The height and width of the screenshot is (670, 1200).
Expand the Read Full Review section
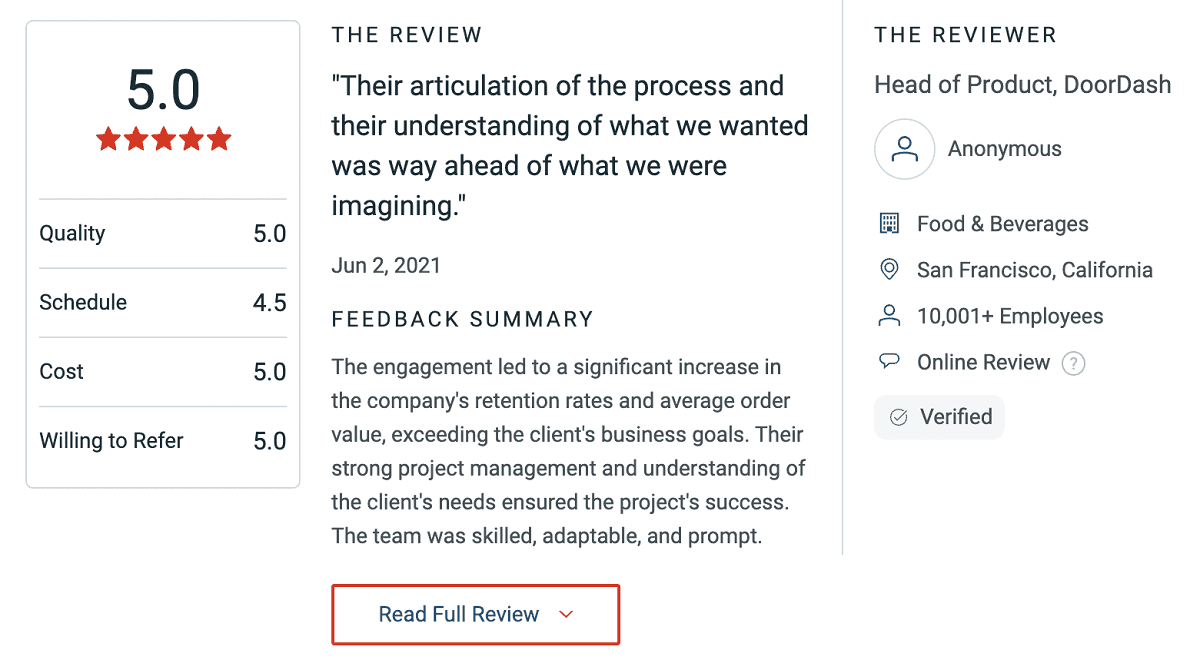(x=475, y=614)
